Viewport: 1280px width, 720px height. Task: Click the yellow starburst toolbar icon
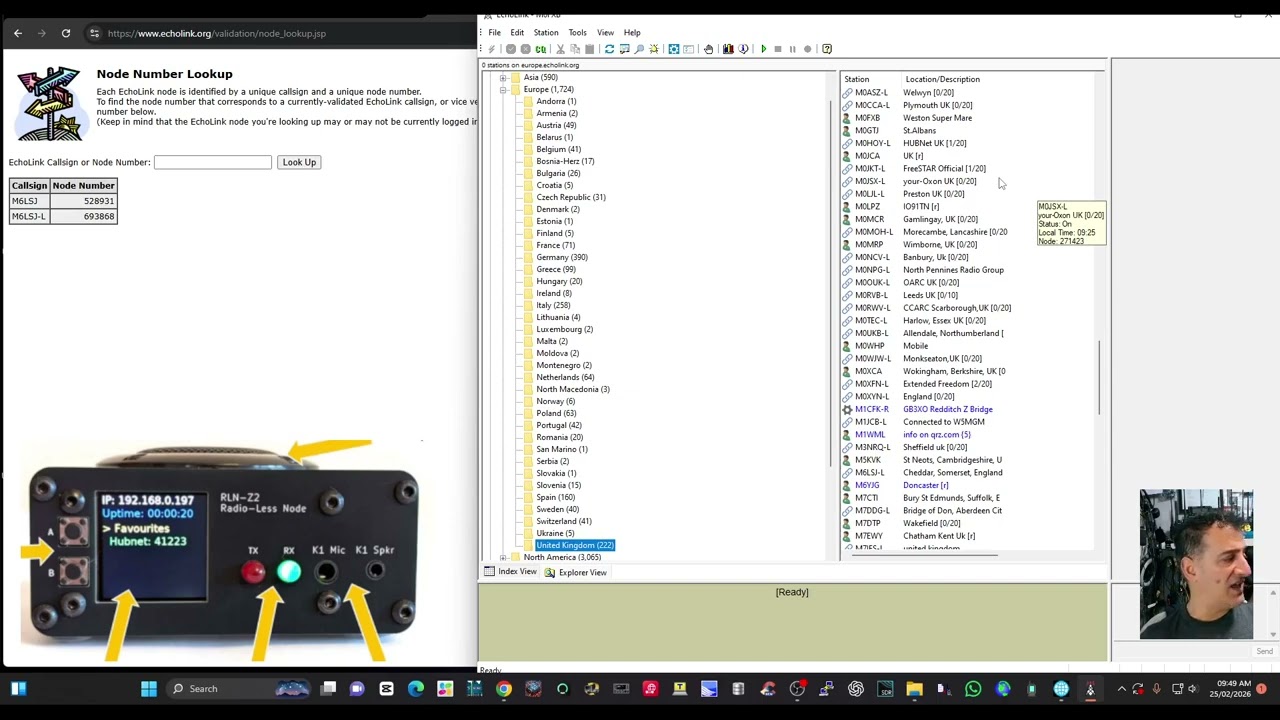(654, 49)
